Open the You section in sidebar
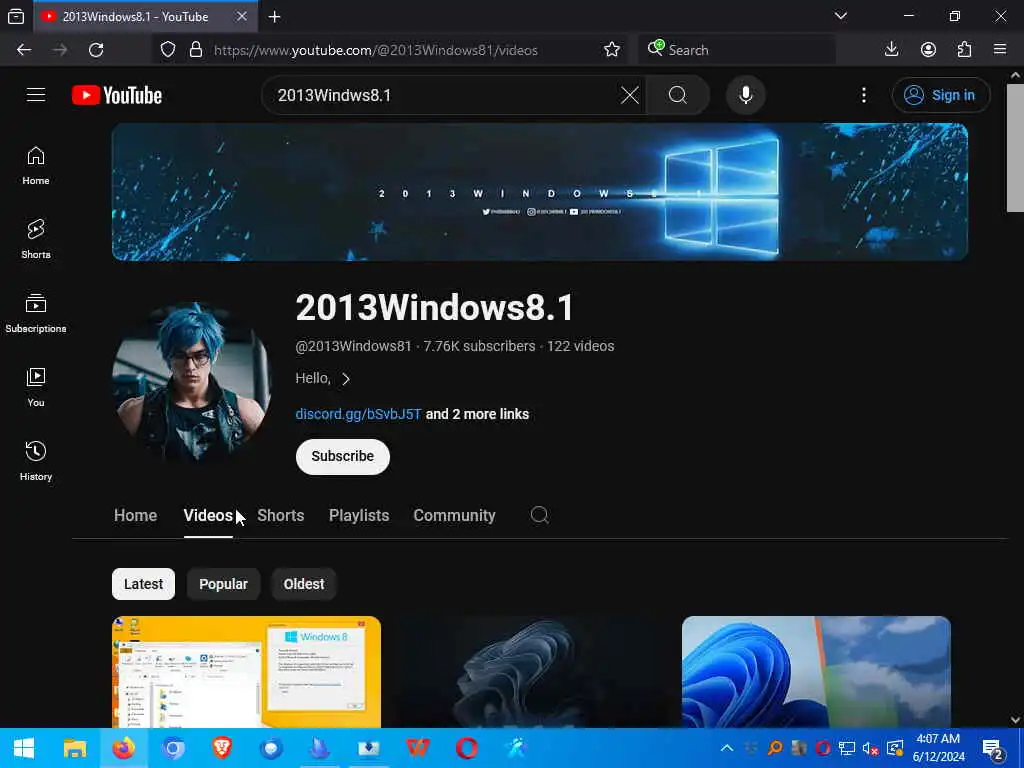 click(x=36, y=387)
